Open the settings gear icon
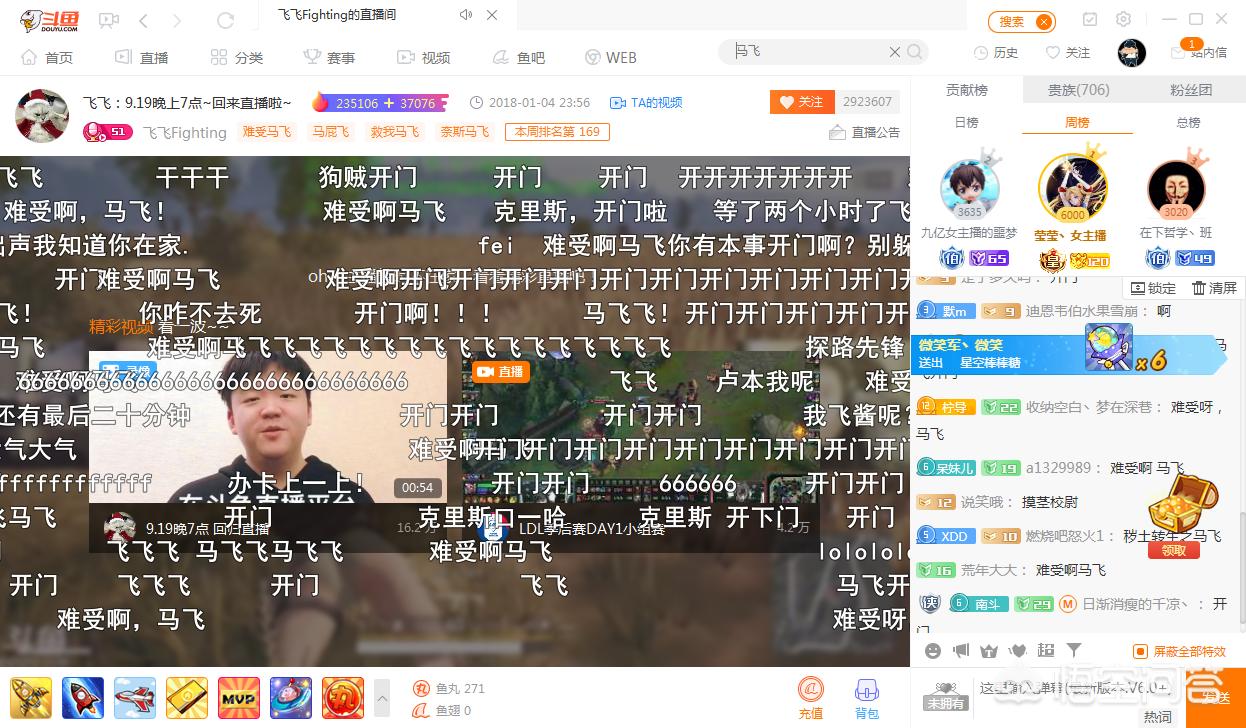Image resolution: width=1246 pixels, height=728 pixels. tap(1123, 19)
